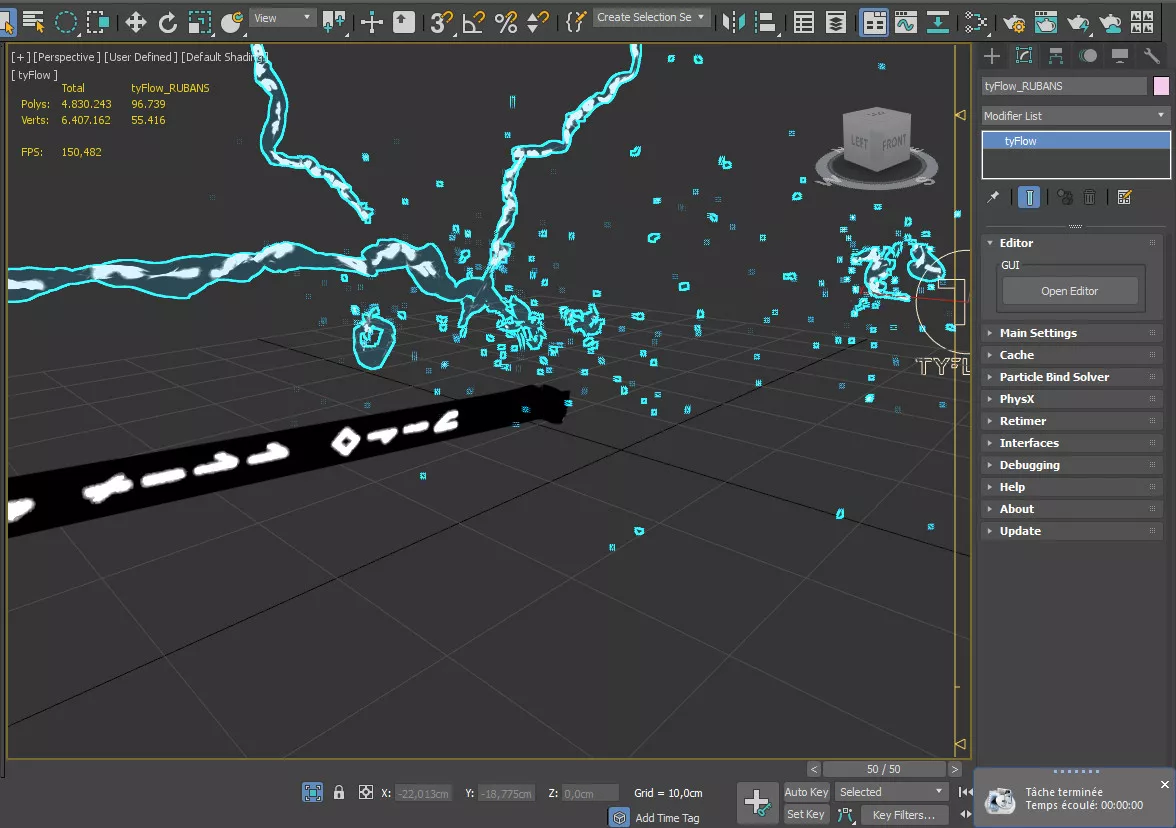This screenshot has width=1176, height=828.
Task: Open the Curve Editor
Action: pos(906,21)
